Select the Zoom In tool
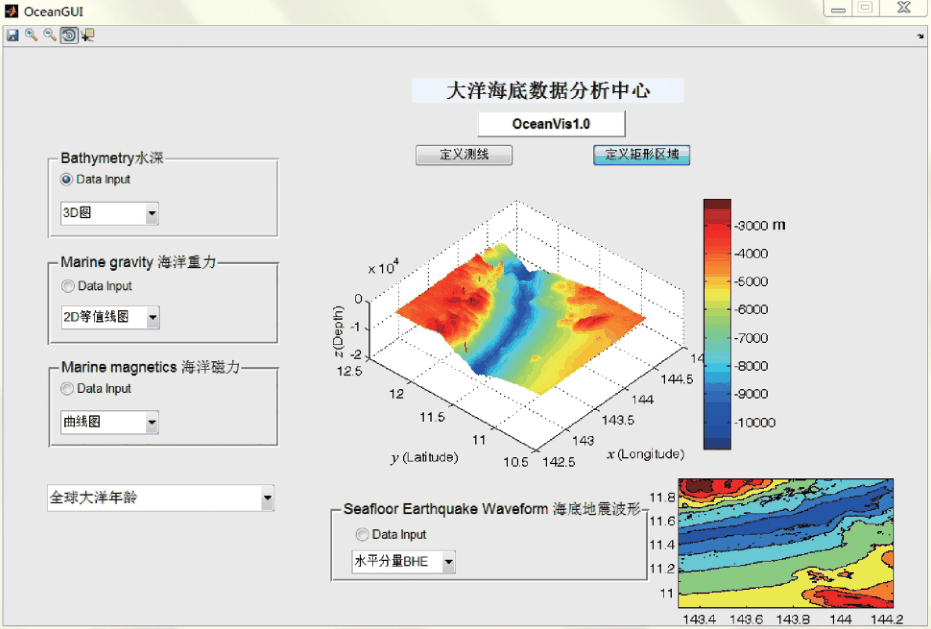 [29, 34]
